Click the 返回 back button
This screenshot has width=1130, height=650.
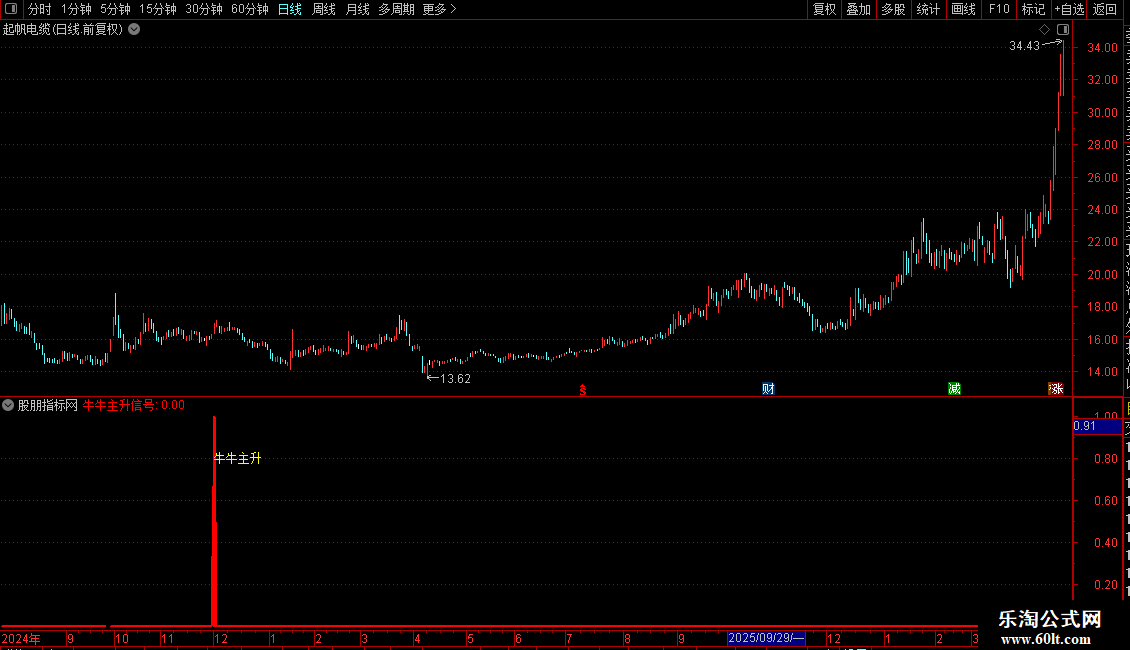pyautogui.click(x=1105, y=9)
